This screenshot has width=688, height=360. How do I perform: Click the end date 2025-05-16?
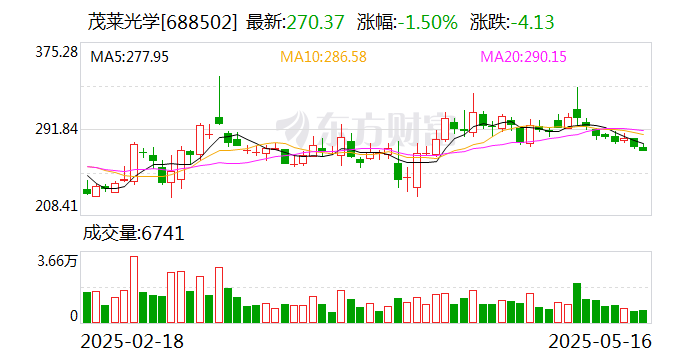tap(600, 341)
